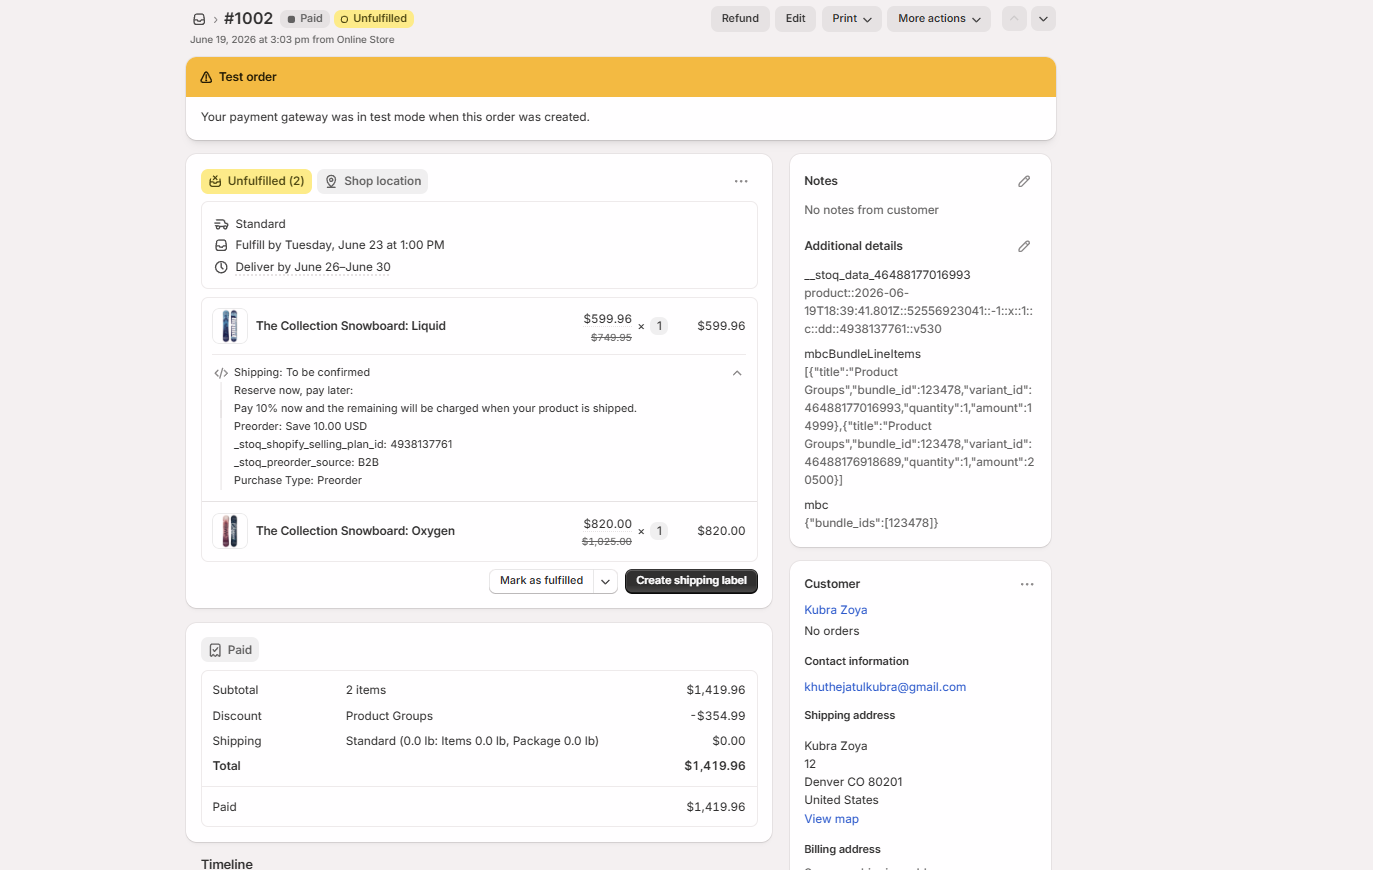Go to previous order with up arrow
The image size is (1373, 870).
1014,19
